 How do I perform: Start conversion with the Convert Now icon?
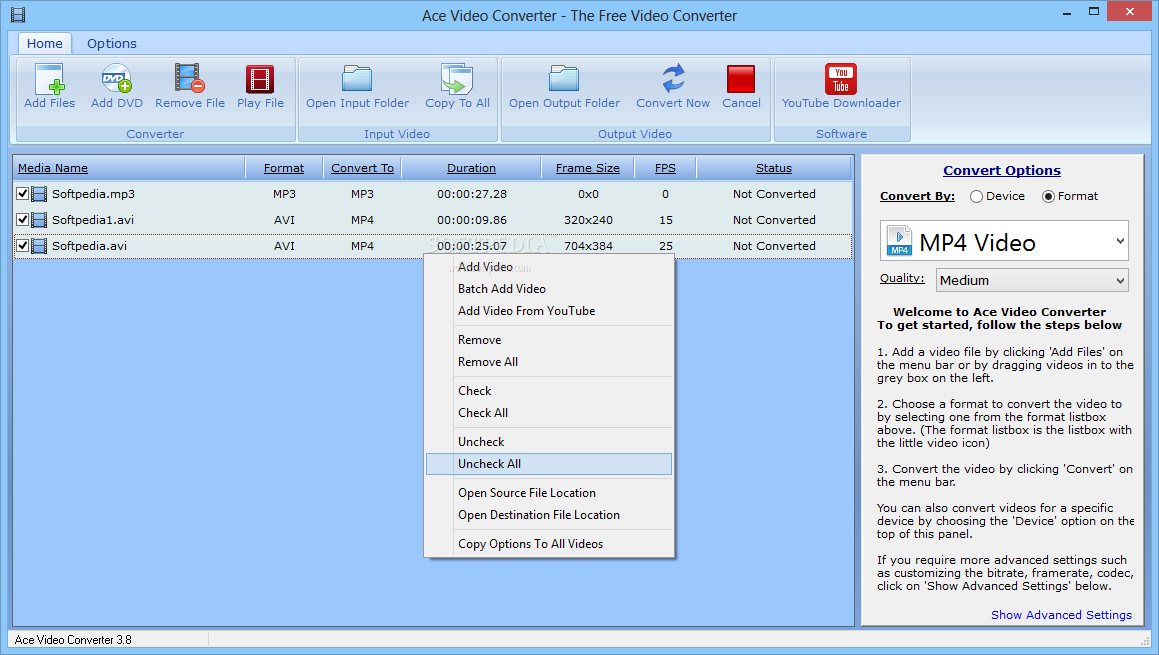click(673, 79)
